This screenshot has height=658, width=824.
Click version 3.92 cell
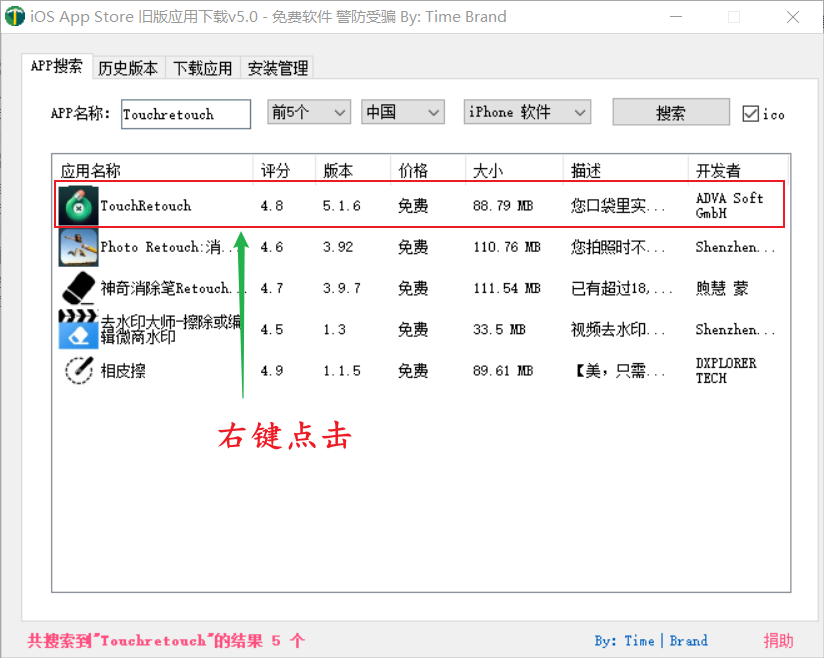click(x=338, y=247)
